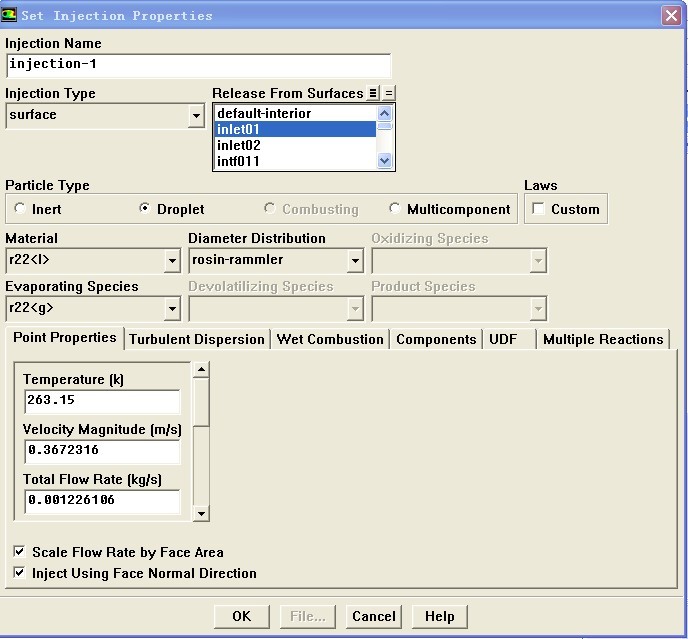Click point properties scroll up arrow

tap(201, 370)
